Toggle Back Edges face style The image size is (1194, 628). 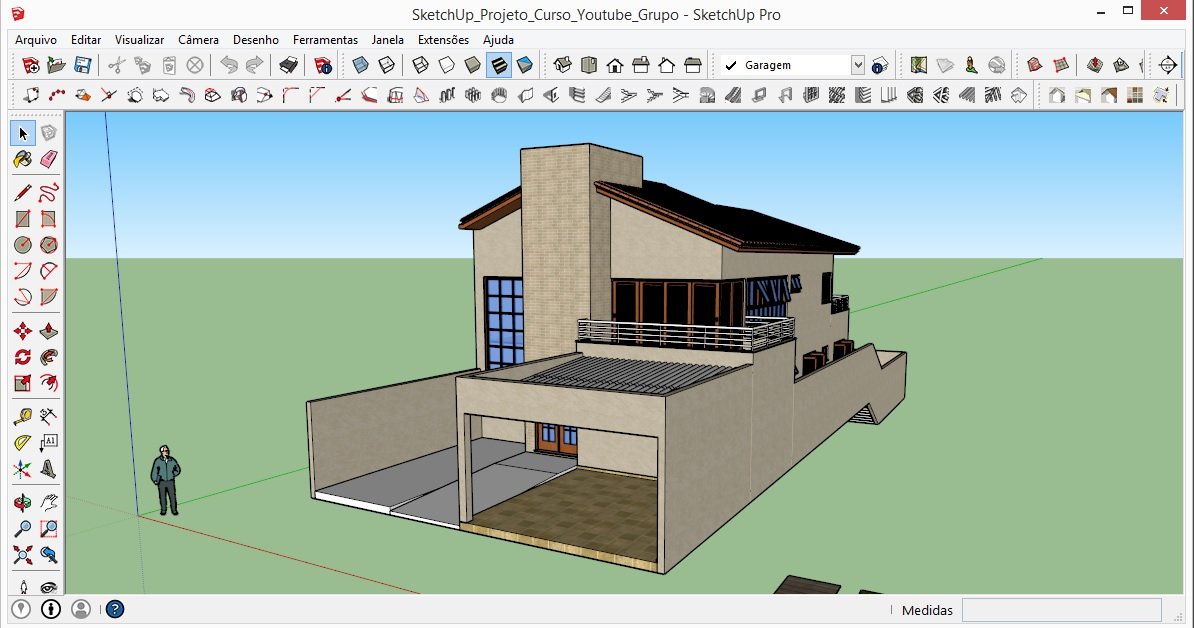[387, 65]
